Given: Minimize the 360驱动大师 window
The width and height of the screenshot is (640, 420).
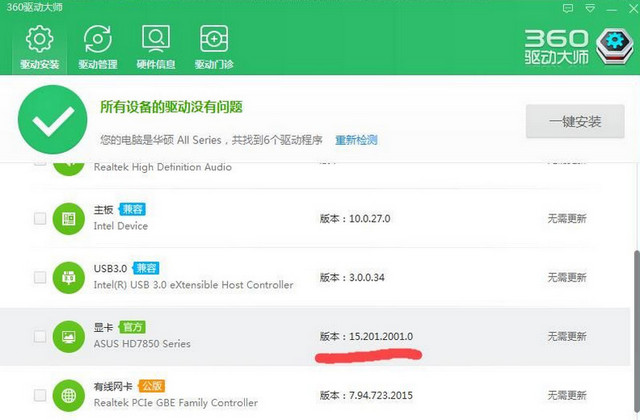Looking at the screenshot, I should point(611,9).
